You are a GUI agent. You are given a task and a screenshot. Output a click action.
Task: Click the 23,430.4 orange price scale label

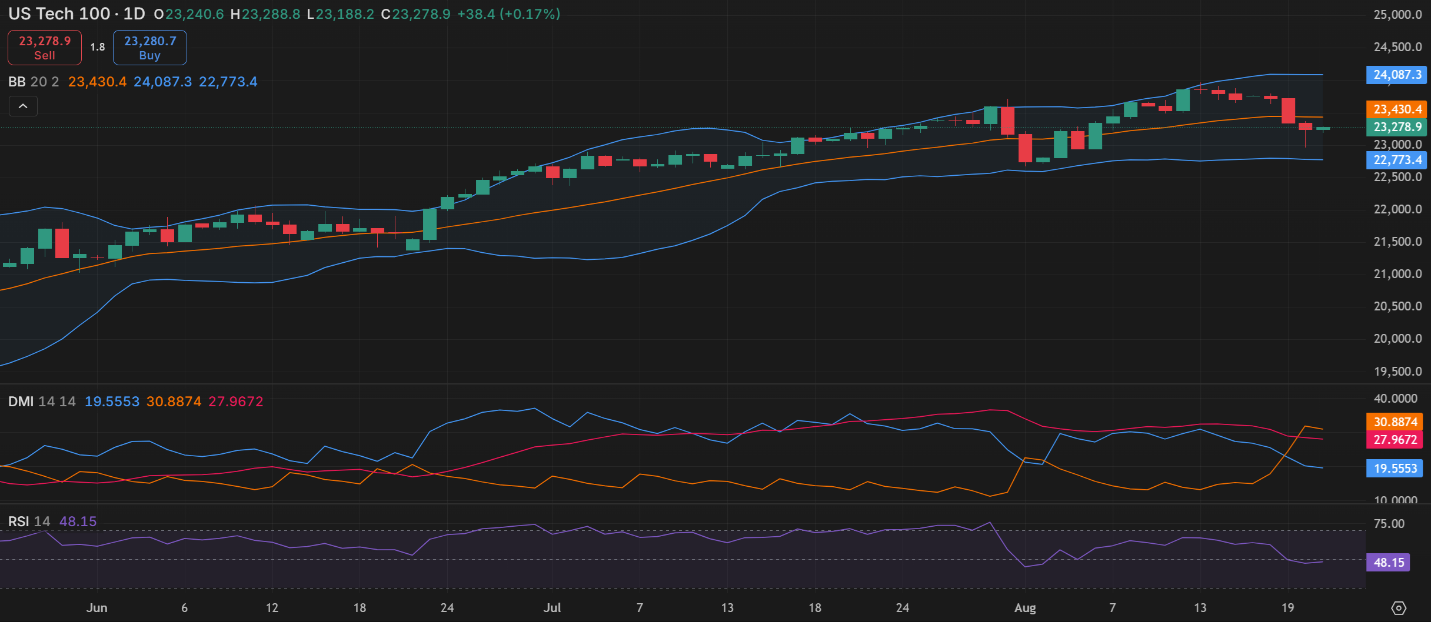tap(1397, 109)
